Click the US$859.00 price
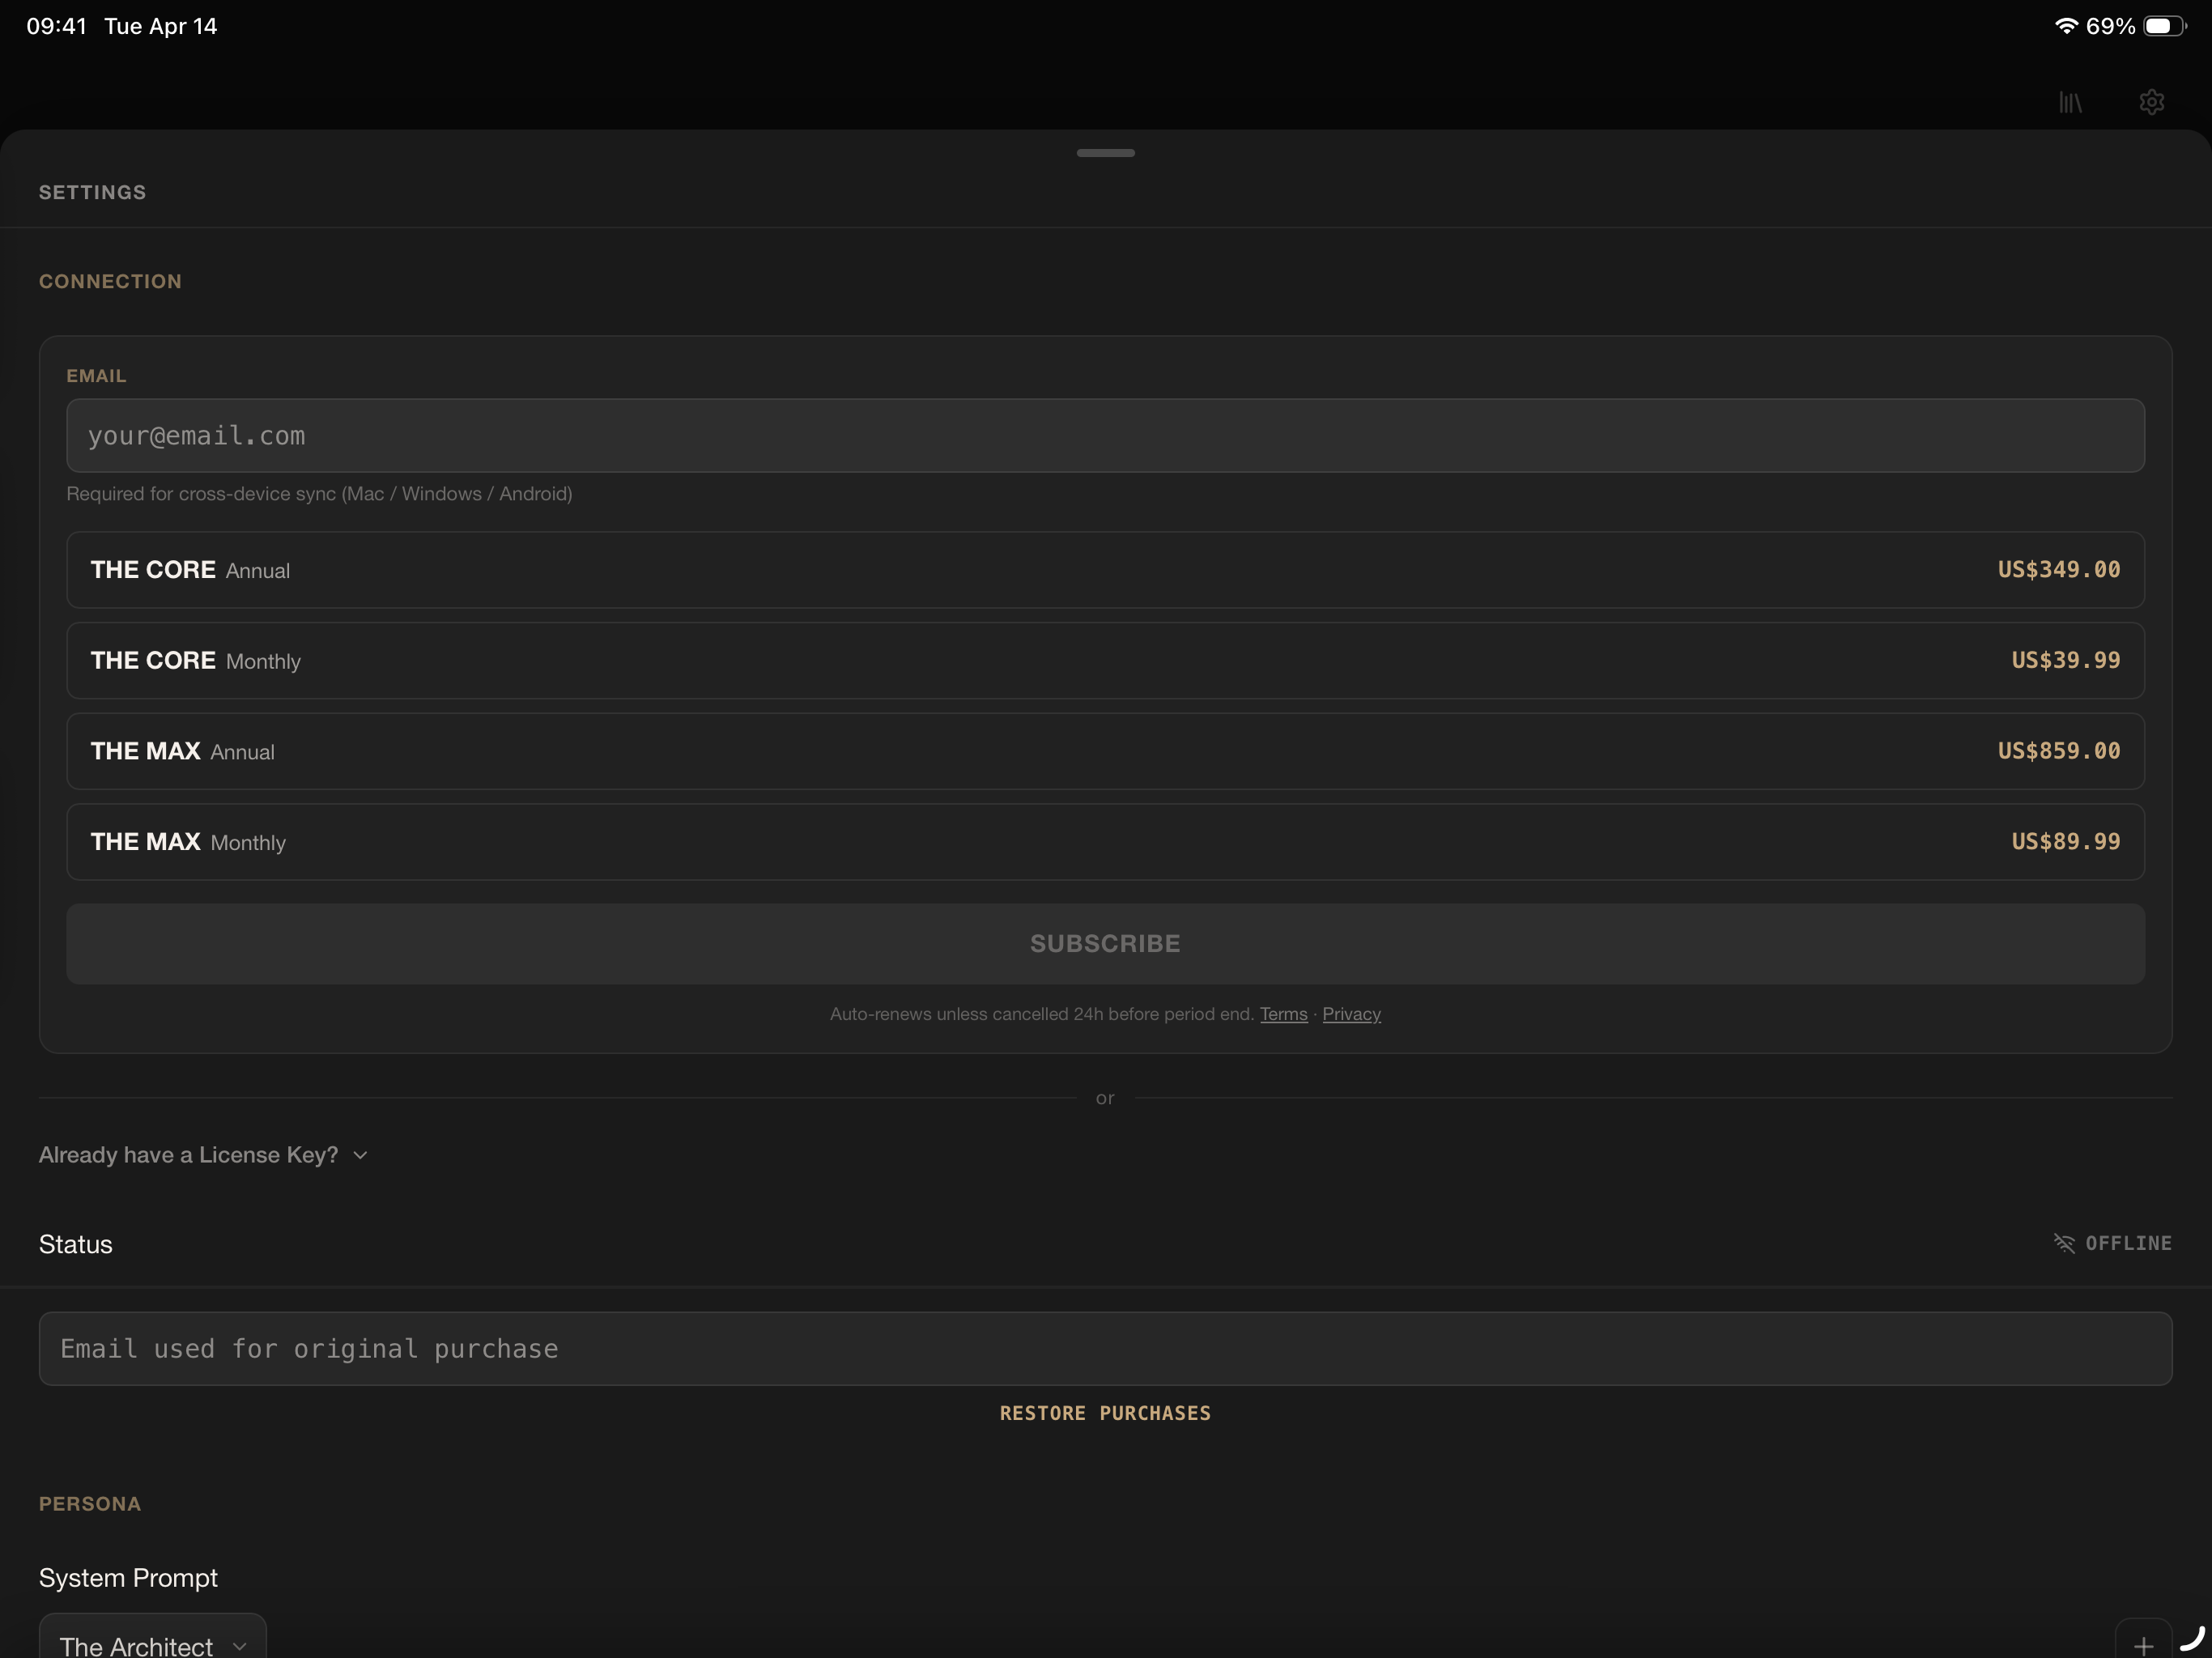Image resolution: width=2212 pixels, height=1658 pixels. (2058, 751)
